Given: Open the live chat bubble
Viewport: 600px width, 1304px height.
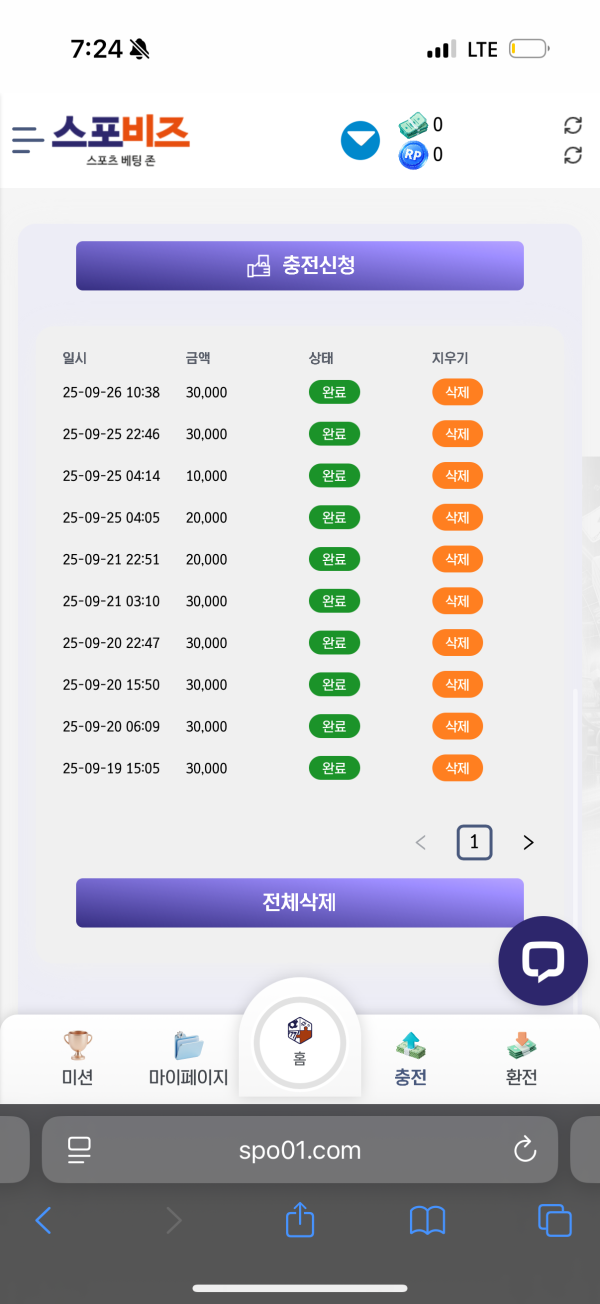Looking at the screenshot, I should [x=543, y=961].
